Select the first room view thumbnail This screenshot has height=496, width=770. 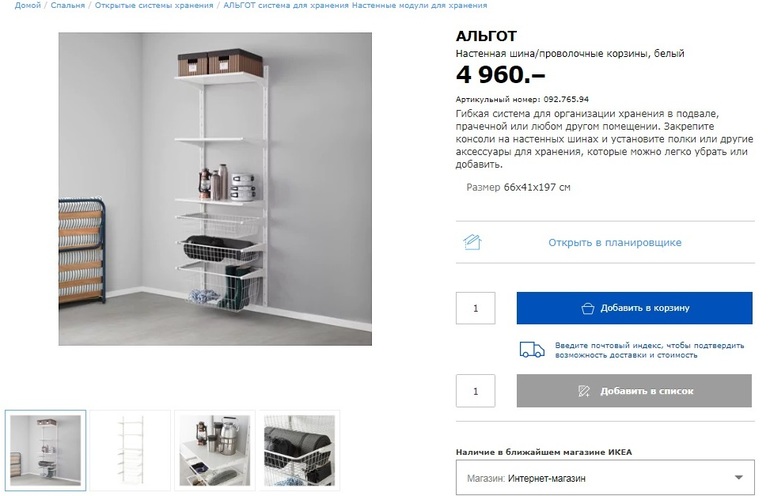tap(46, 450)
